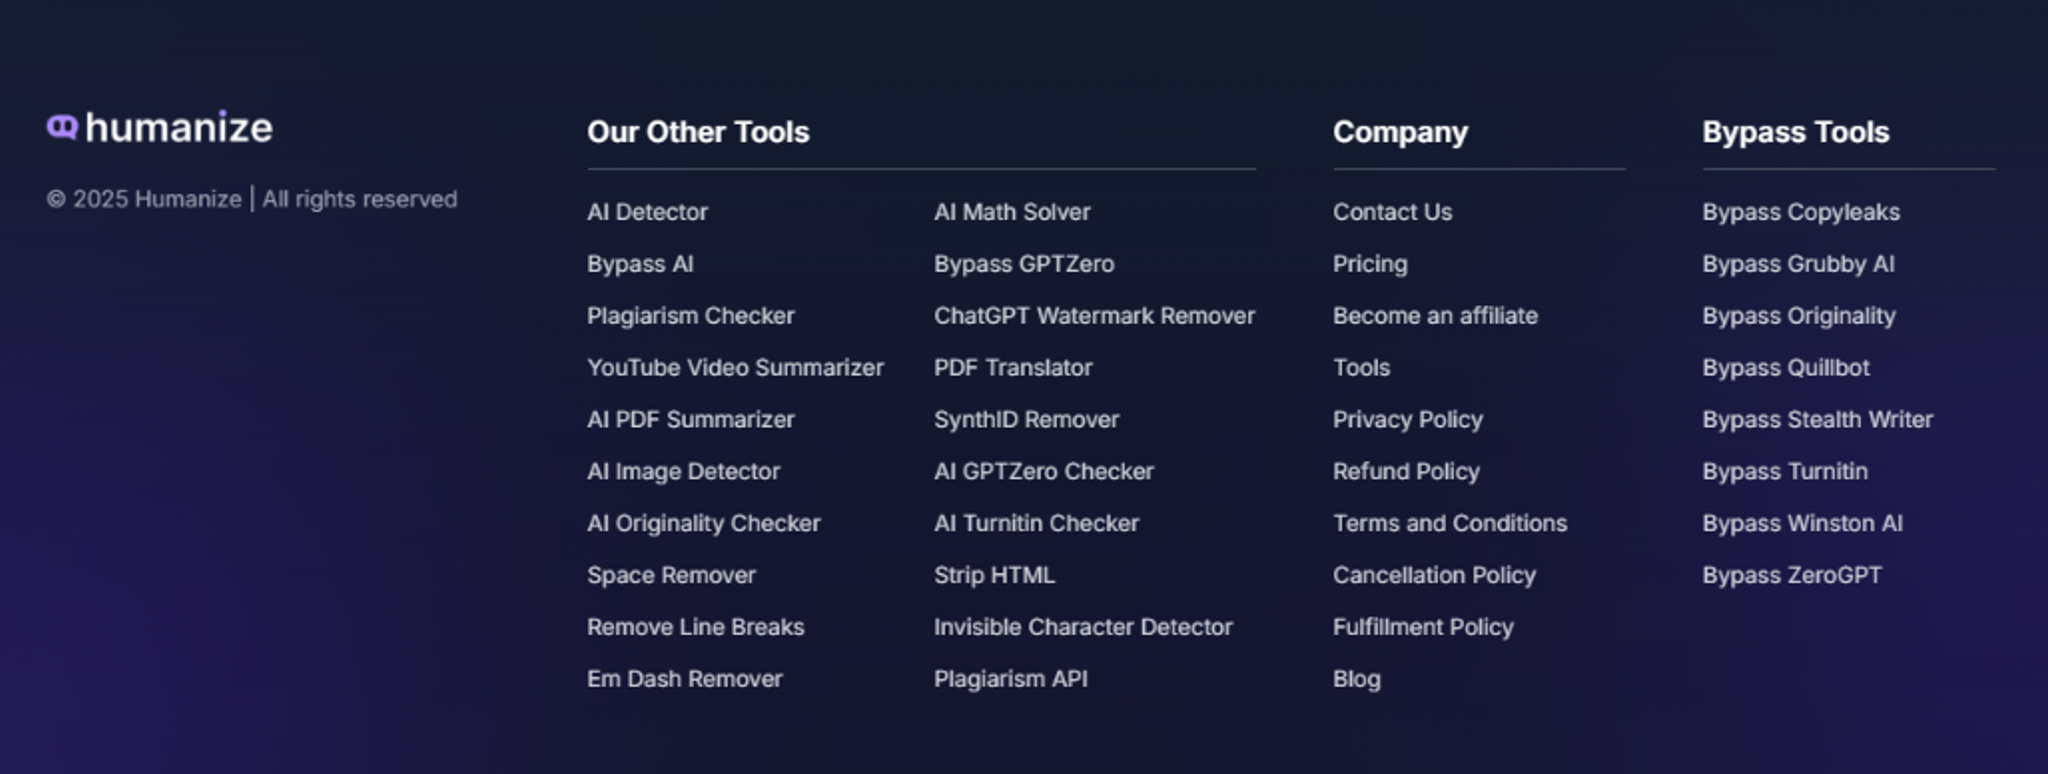Open Bypass Stealth Writer
Image resolution: width=2048 pixels, height=774 pixels.
click(1818, 420)
